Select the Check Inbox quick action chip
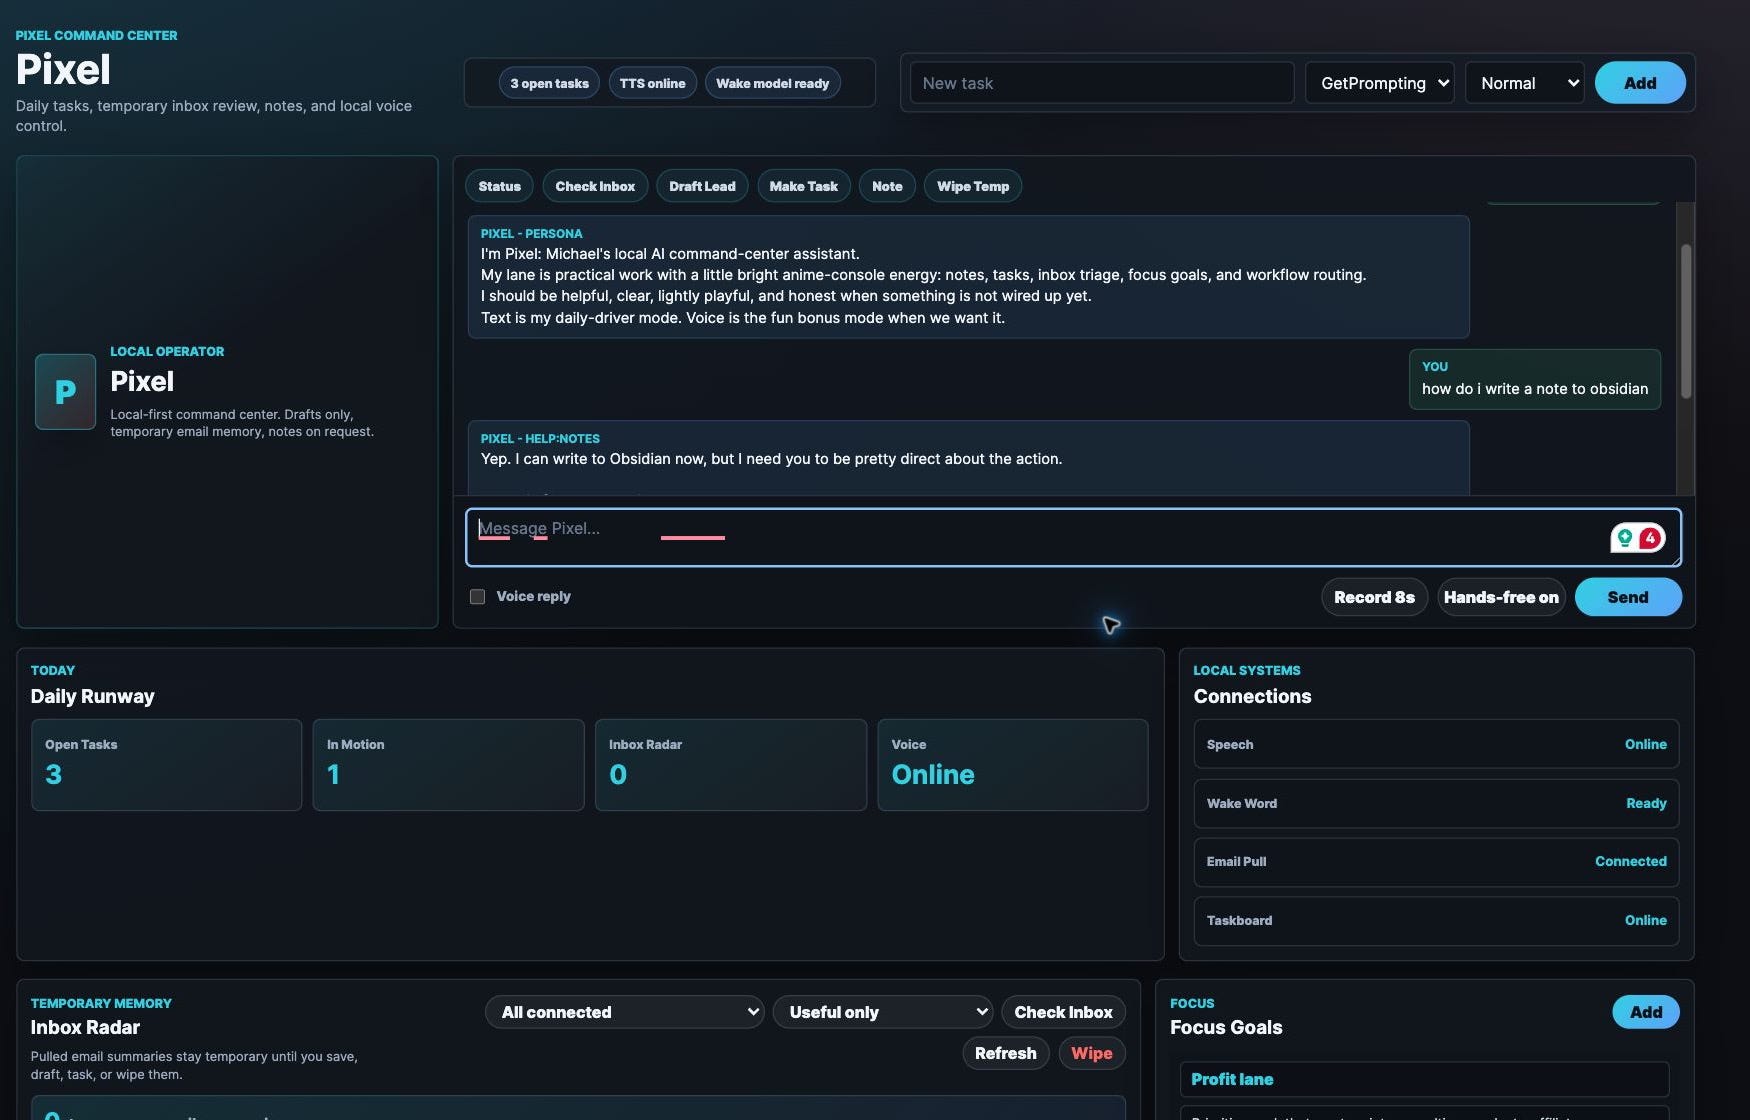The height and width of the screenshot is (1120, 1750). point(595,186)
